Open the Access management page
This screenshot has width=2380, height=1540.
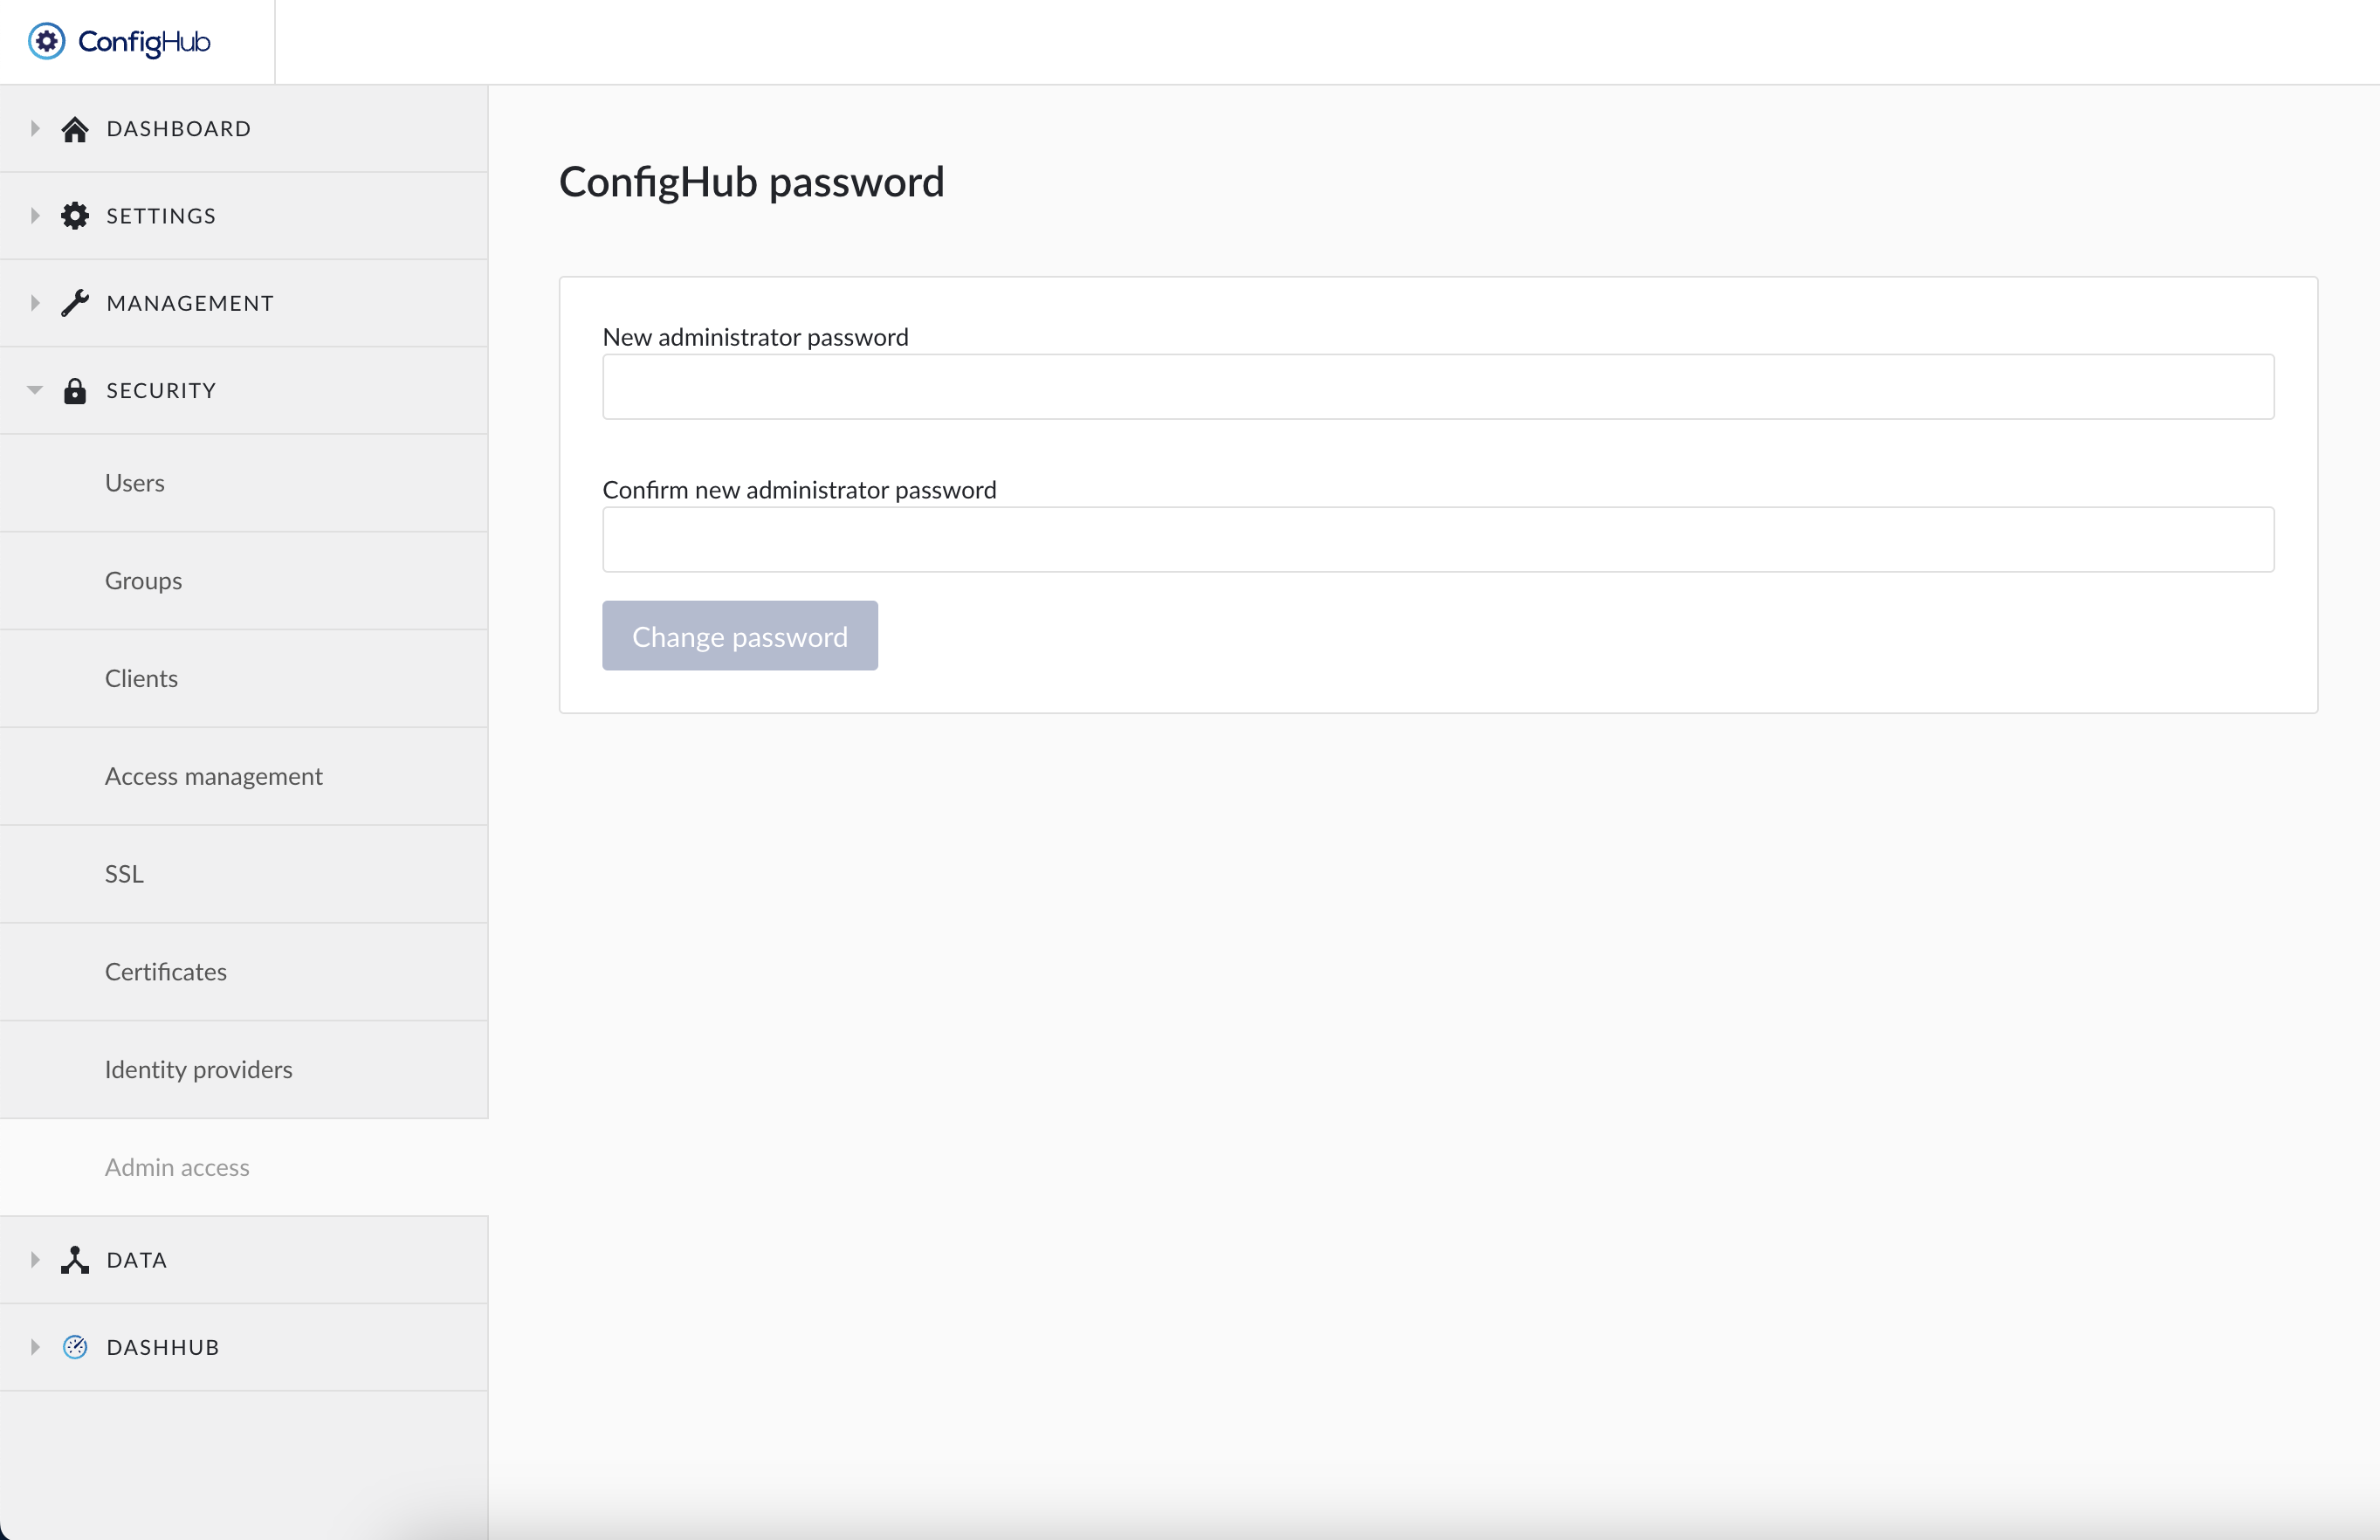coord(213,776)
